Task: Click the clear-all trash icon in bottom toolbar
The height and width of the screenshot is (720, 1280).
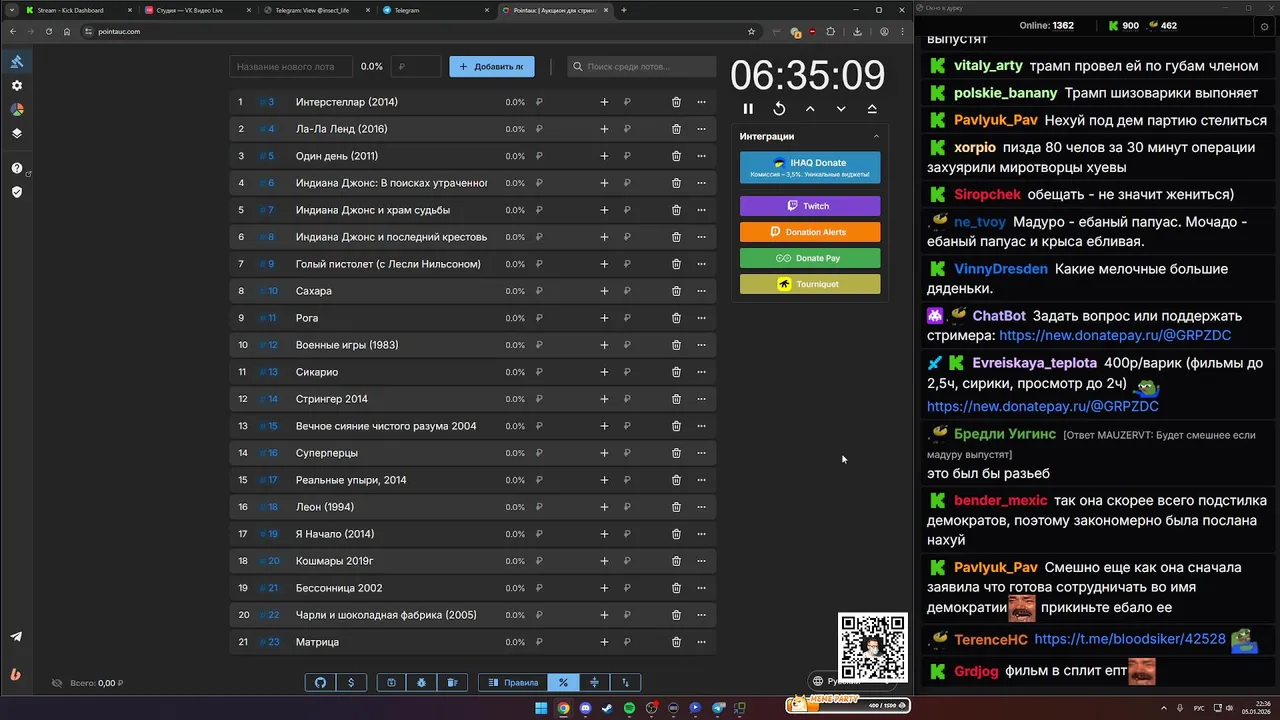Action: coord(451,682)
